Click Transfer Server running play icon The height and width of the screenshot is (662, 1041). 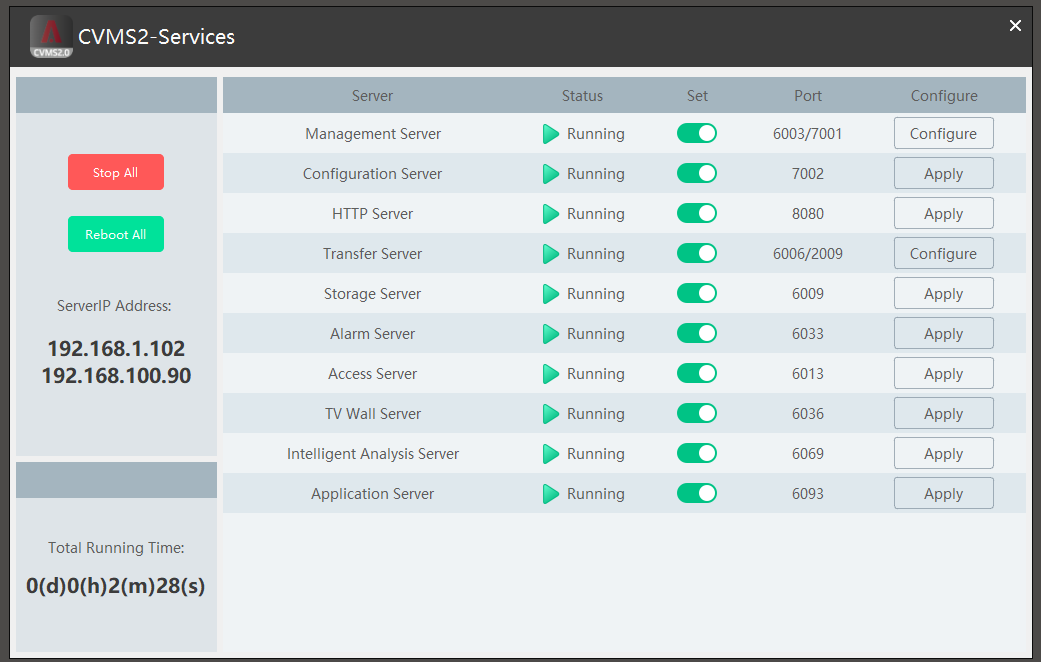point(550,254)
